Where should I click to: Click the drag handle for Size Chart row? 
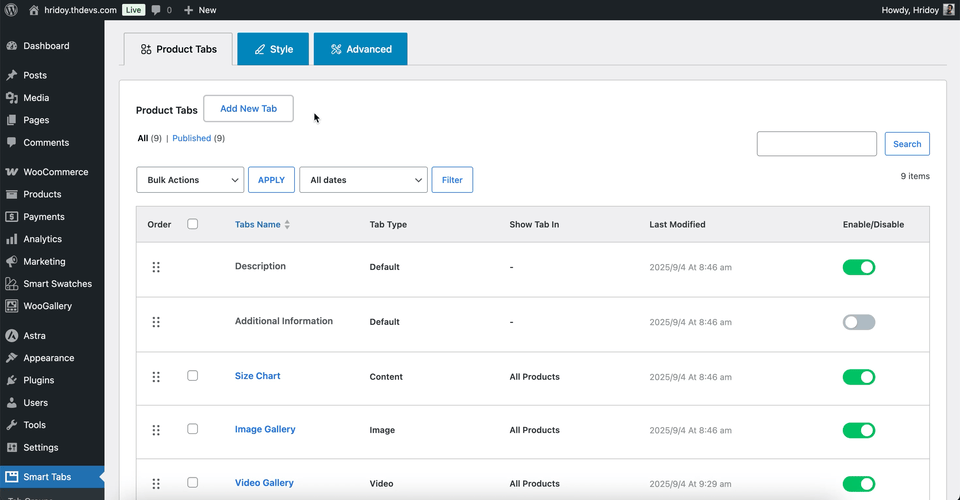tap(156, 377)
